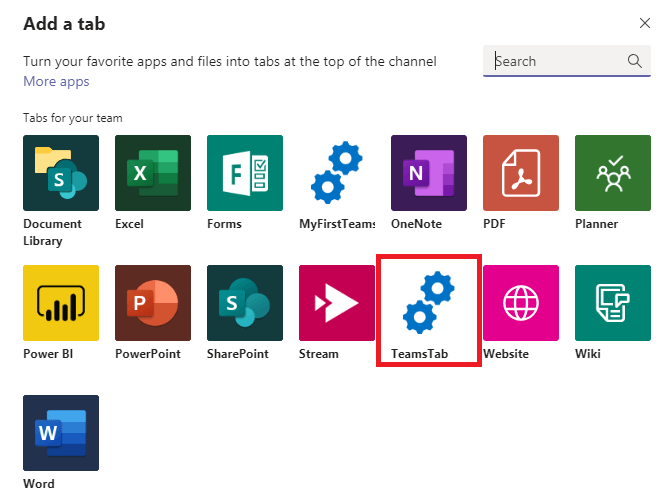Click the "MyFirstTeams" label text
This screenshot has width=663, height=497.
(x=337, y=224)
